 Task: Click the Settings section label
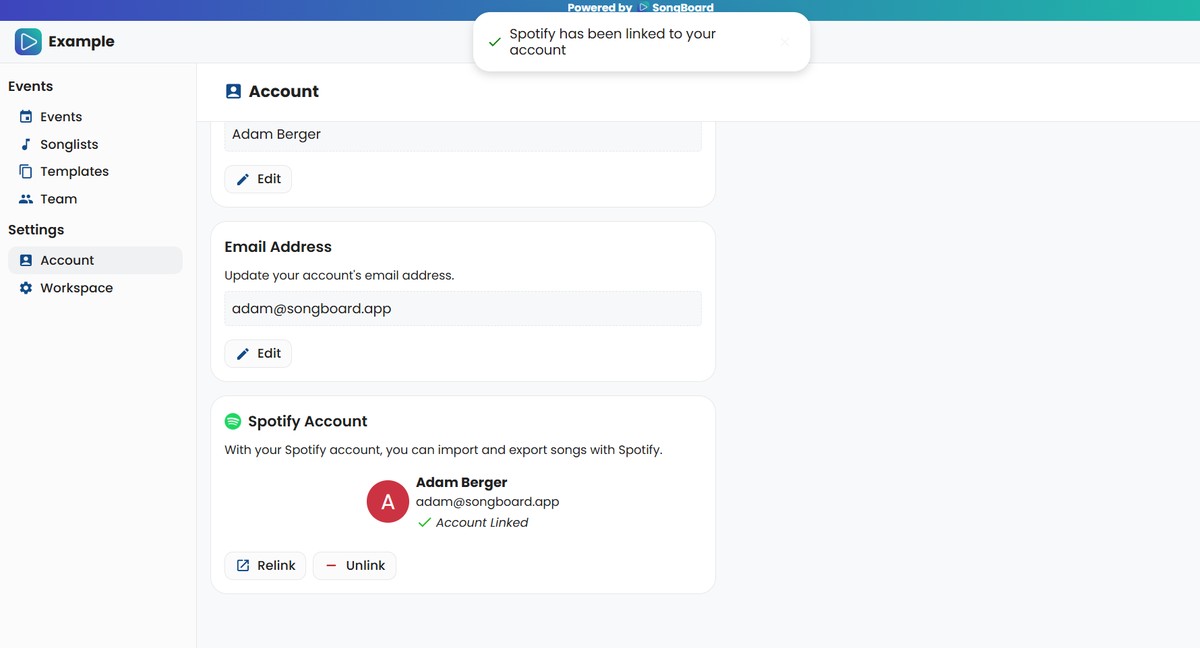[36, 230]
